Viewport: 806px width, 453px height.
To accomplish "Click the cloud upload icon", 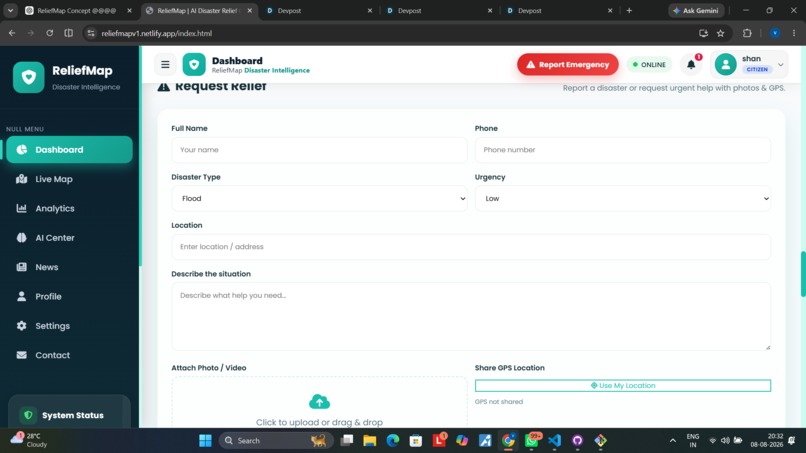I will point(319,402).
